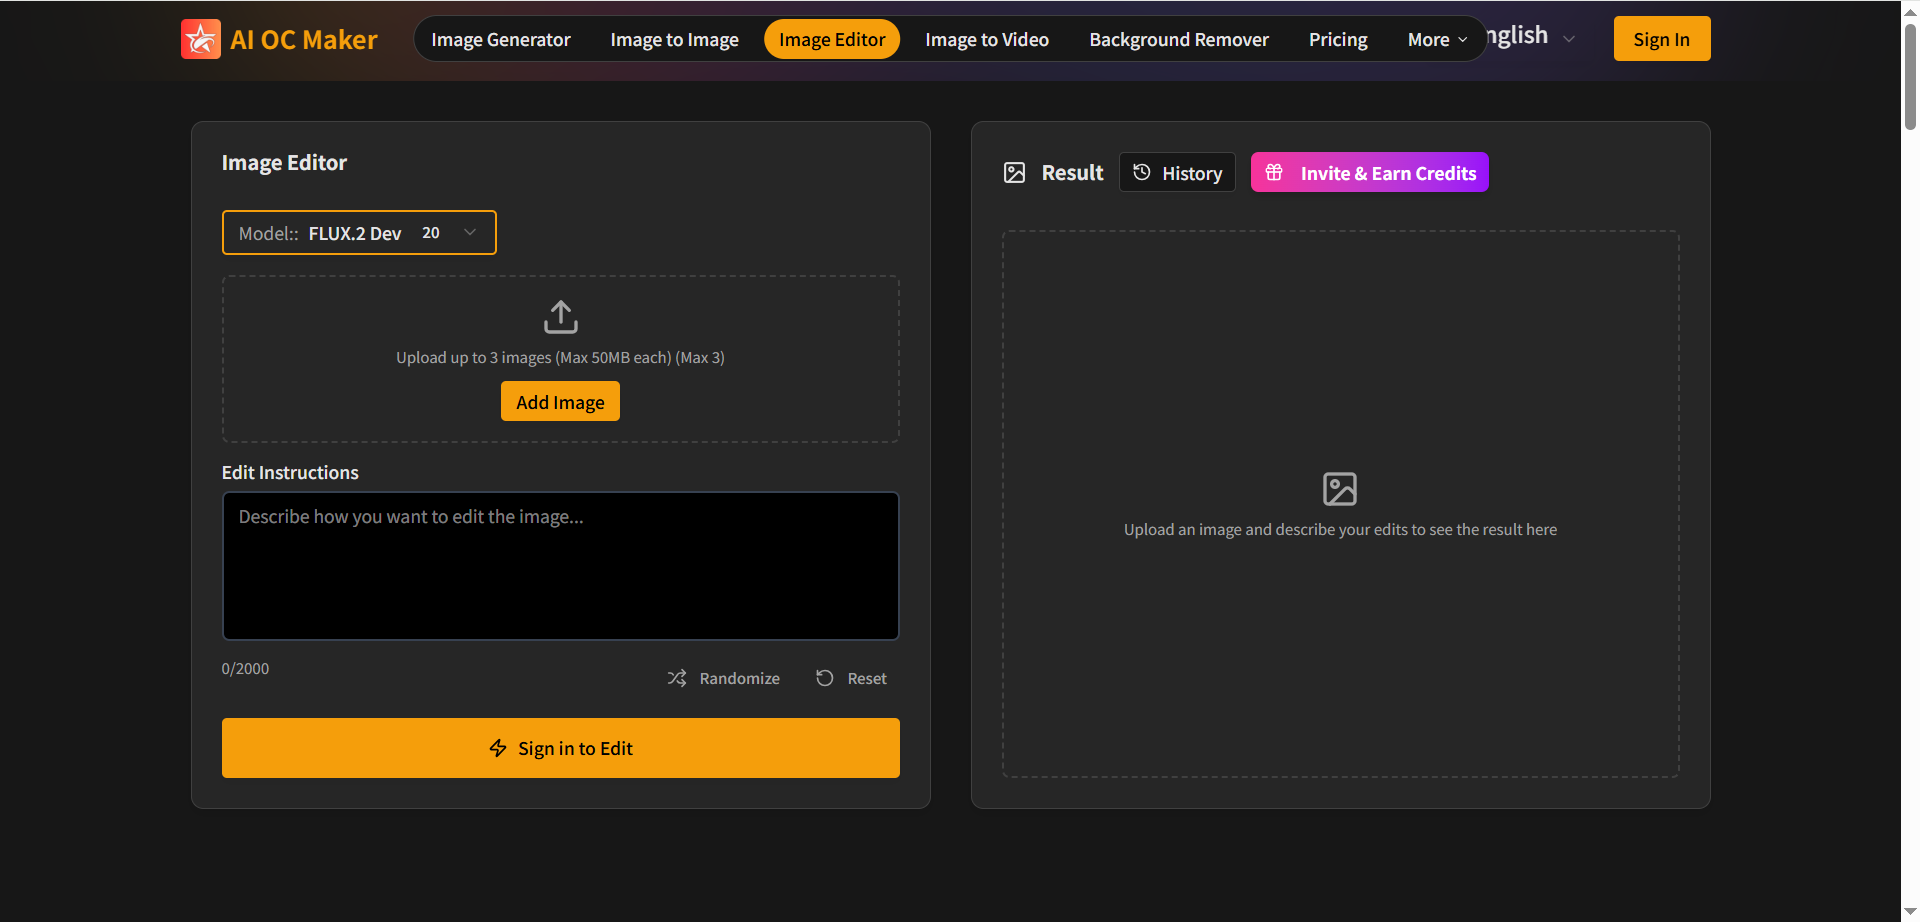Screen dimensions: 1920x922
Task: Focus the Edit Instructions text box
Action: [x=560, y=566]
